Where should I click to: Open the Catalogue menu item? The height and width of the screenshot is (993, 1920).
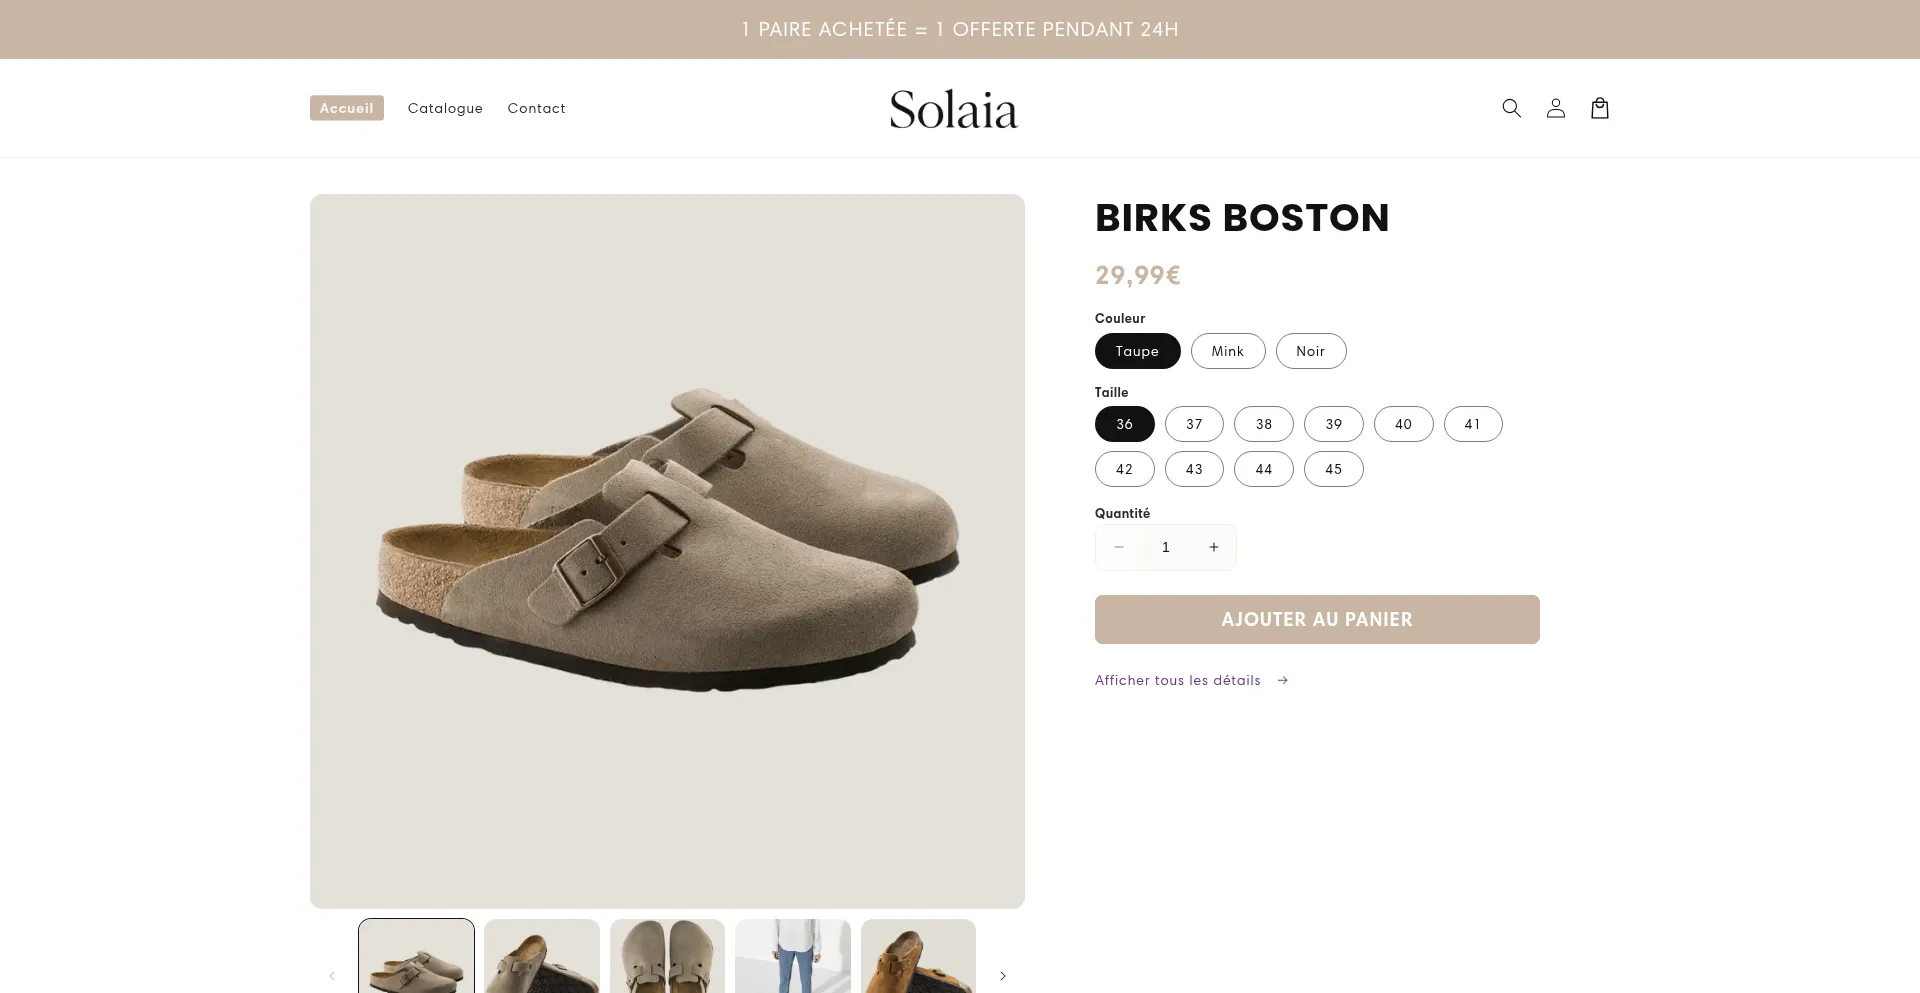(x=445, y=108)
